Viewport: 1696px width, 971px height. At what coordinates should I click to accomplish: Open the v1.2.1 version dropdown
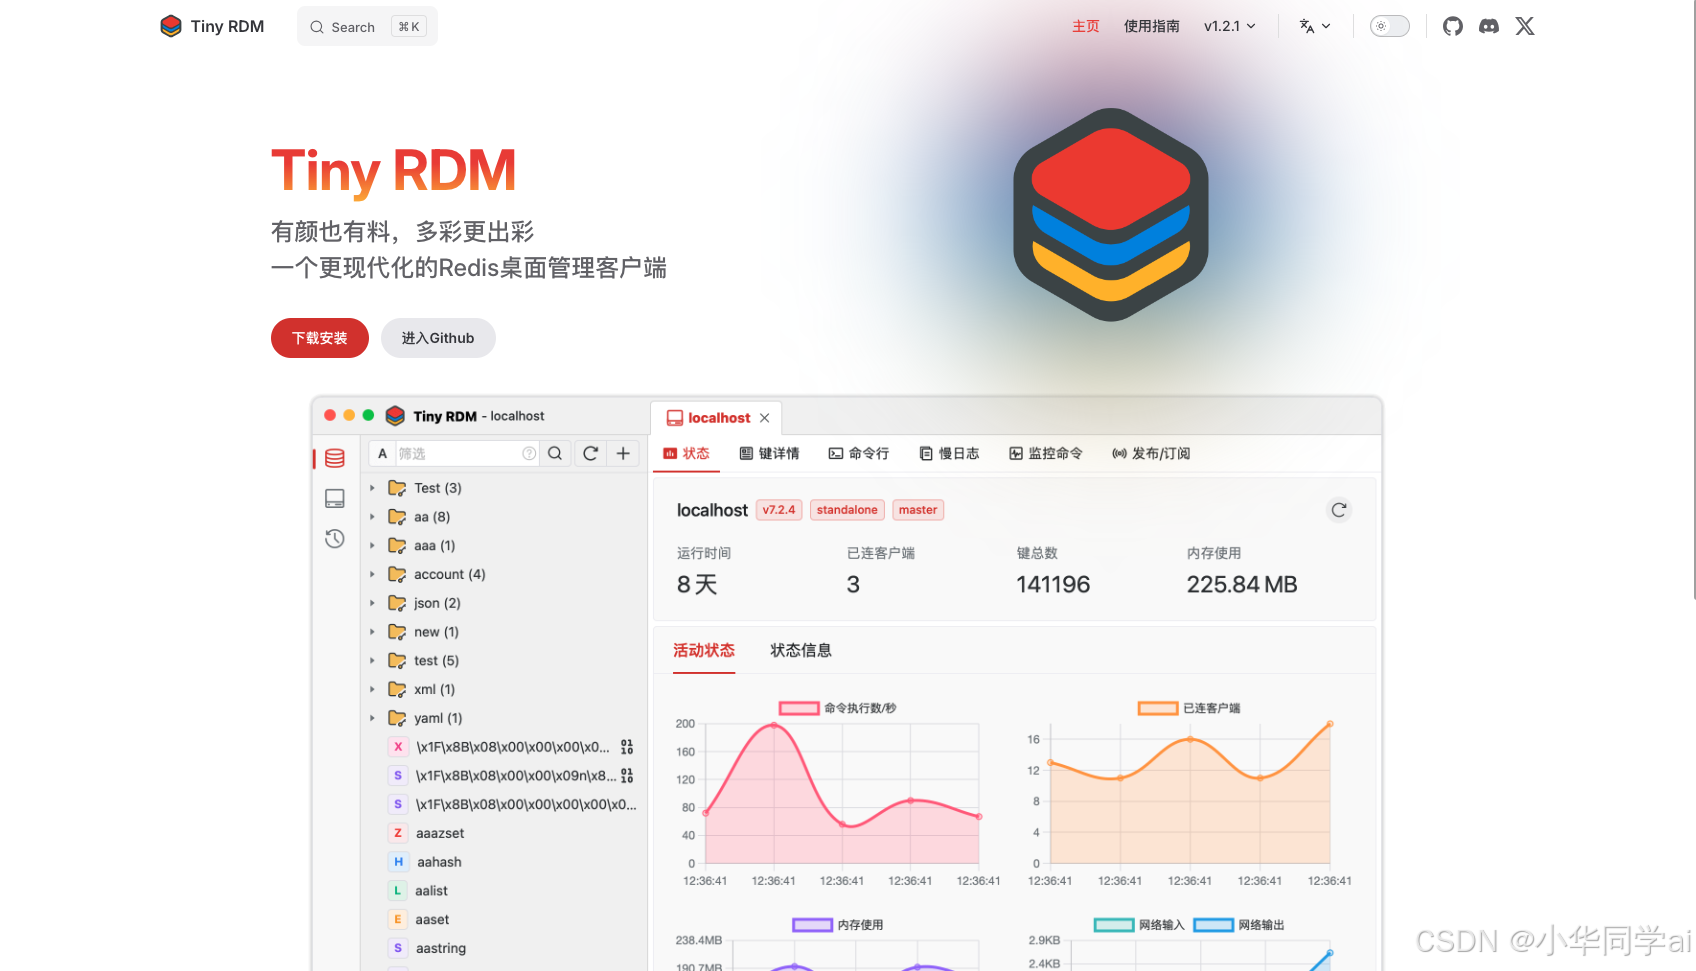click(1229, 26)
